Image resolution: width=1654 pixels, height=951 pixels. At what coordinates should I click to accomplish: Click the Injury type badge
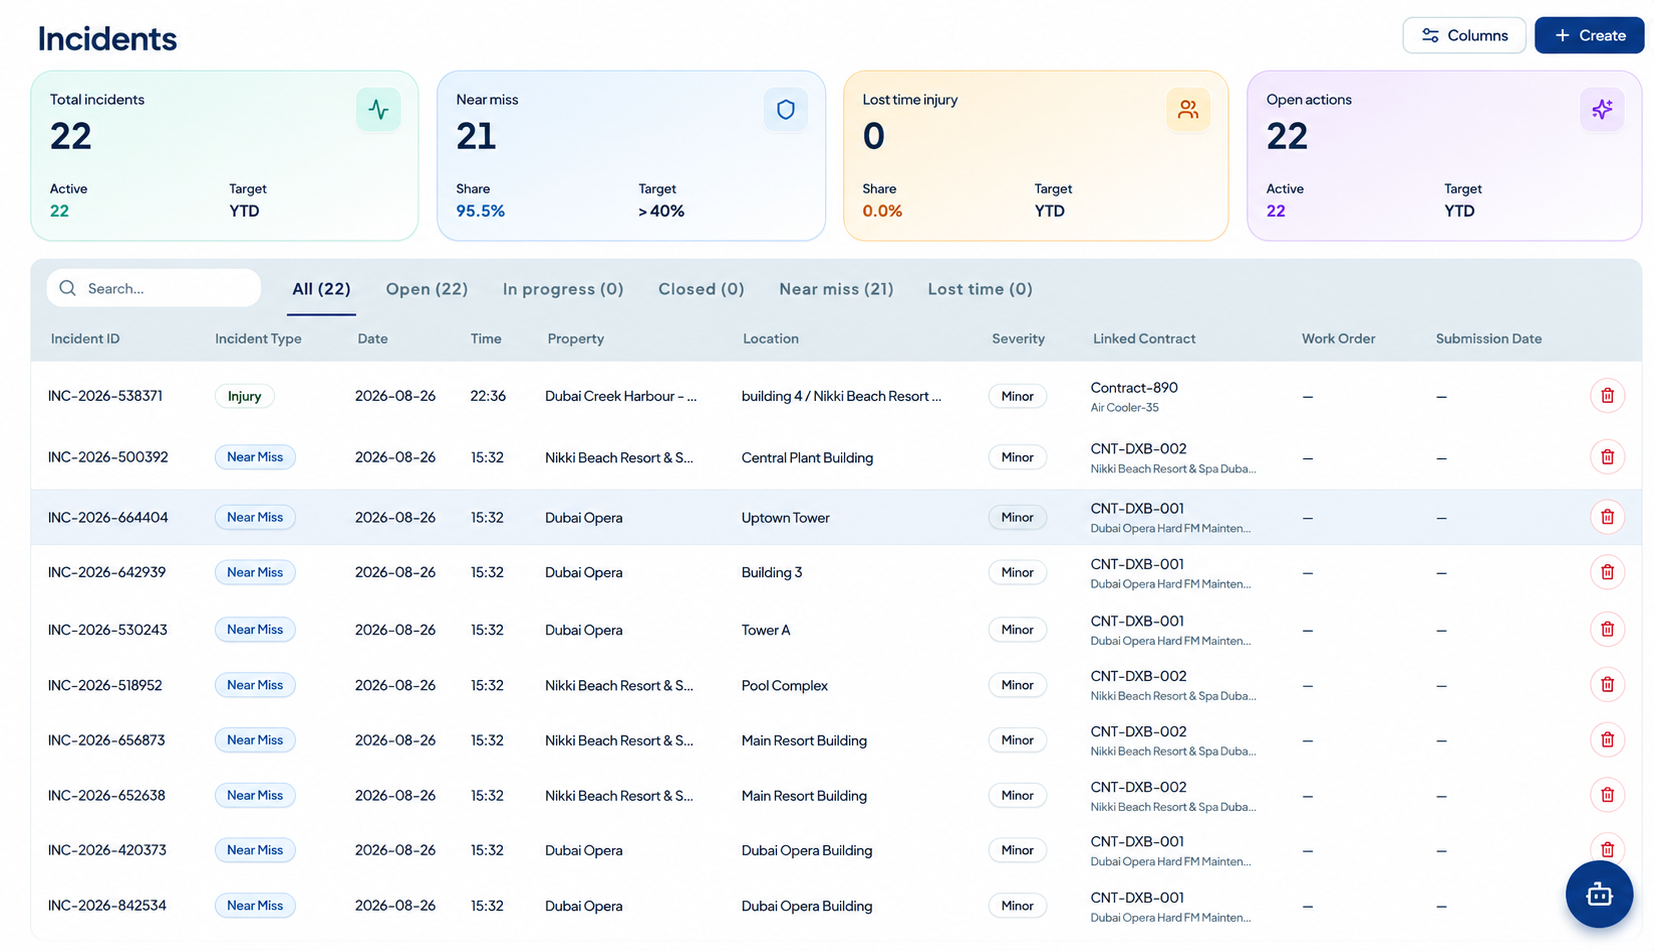(244, 396)
